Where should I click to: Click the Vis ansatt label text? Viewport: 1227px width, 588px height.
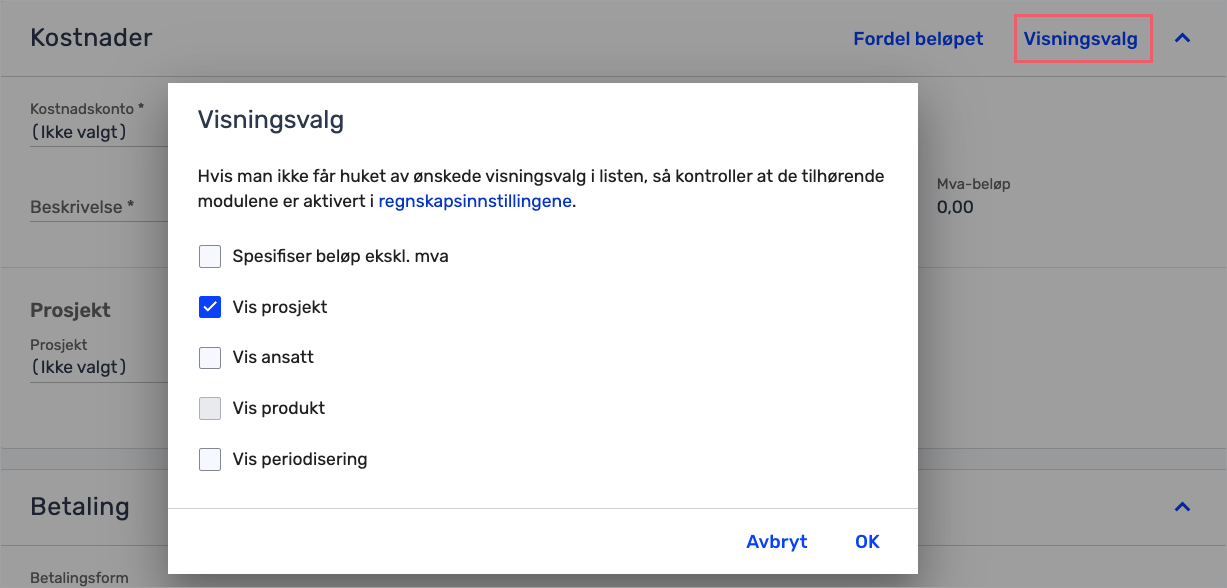pos(273,357)
